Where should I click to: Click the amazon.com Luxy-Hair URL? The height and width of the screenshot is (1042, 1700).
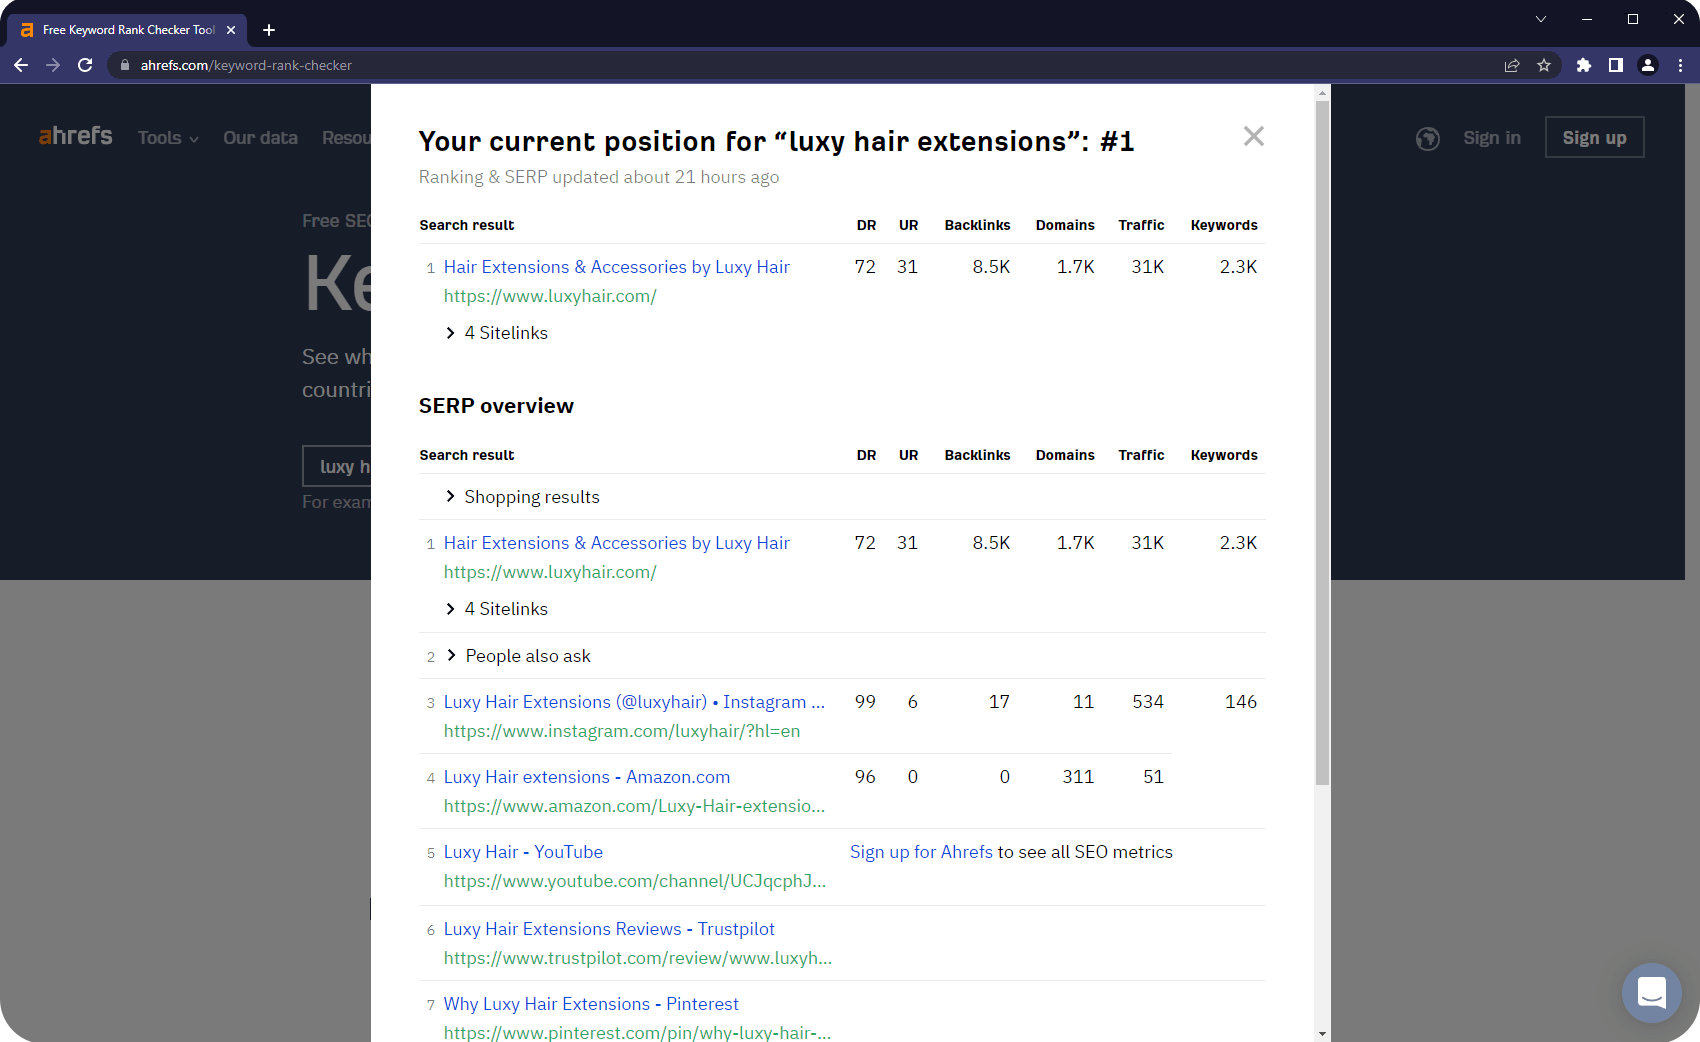click(x=634, y=806)
